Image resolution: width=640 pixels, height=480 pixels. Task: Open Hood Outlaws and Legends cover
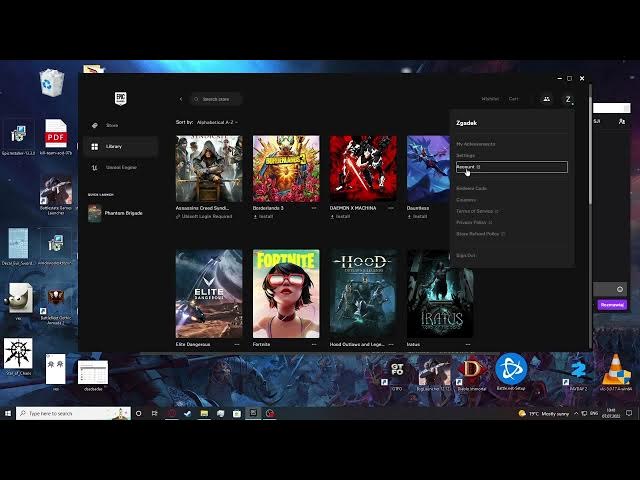click(363, 293)
